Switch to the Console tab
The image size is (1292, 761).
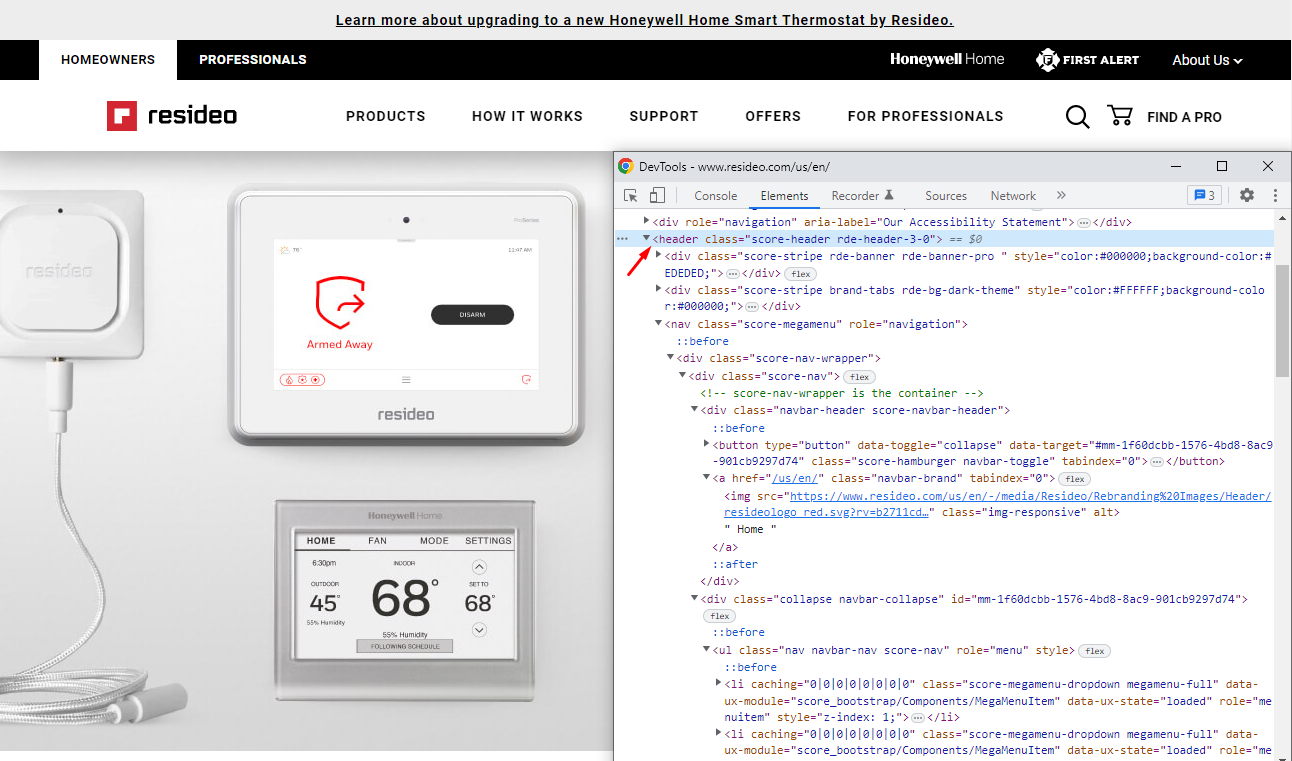tap(715, 196)
